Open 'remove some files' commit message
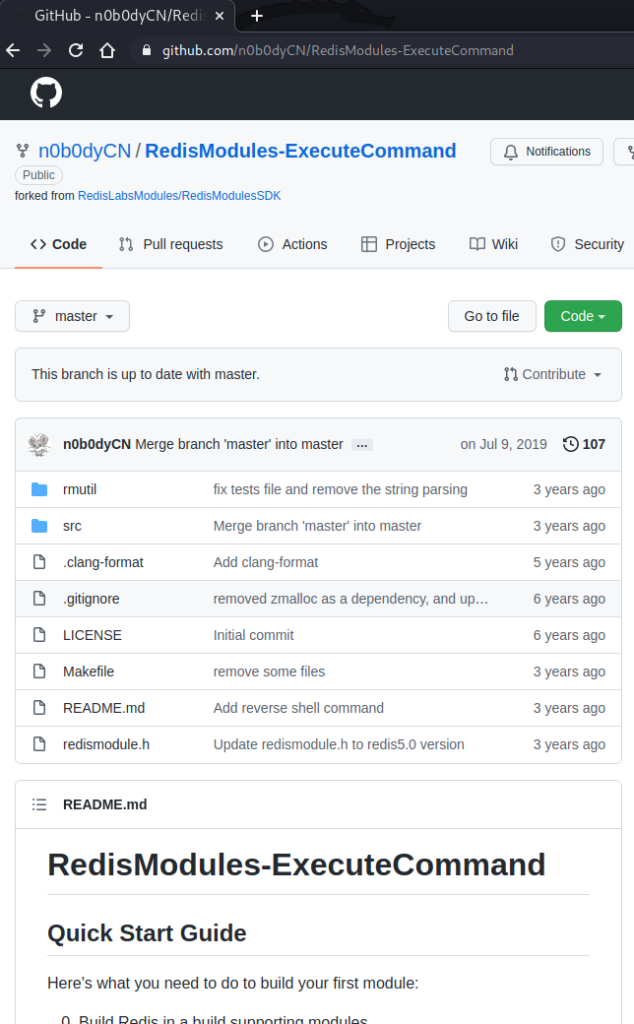The image size is (634, 1024). (x=269, y=672)
